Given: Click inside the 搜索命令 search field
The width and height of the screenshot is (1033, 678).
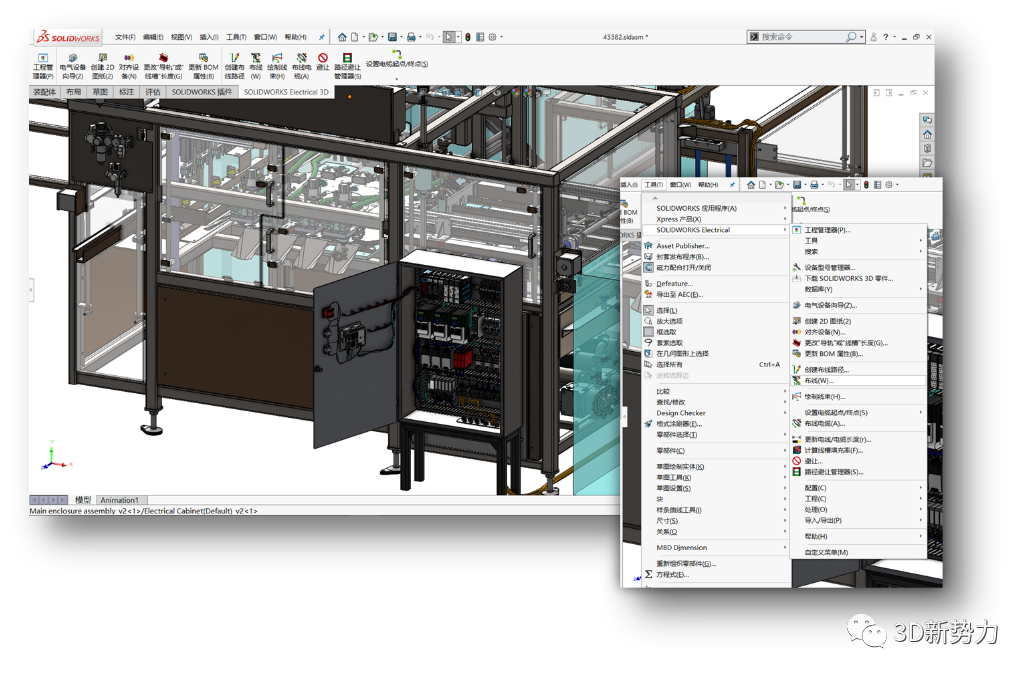Looking at the screenshot, I should coord(800,35).
